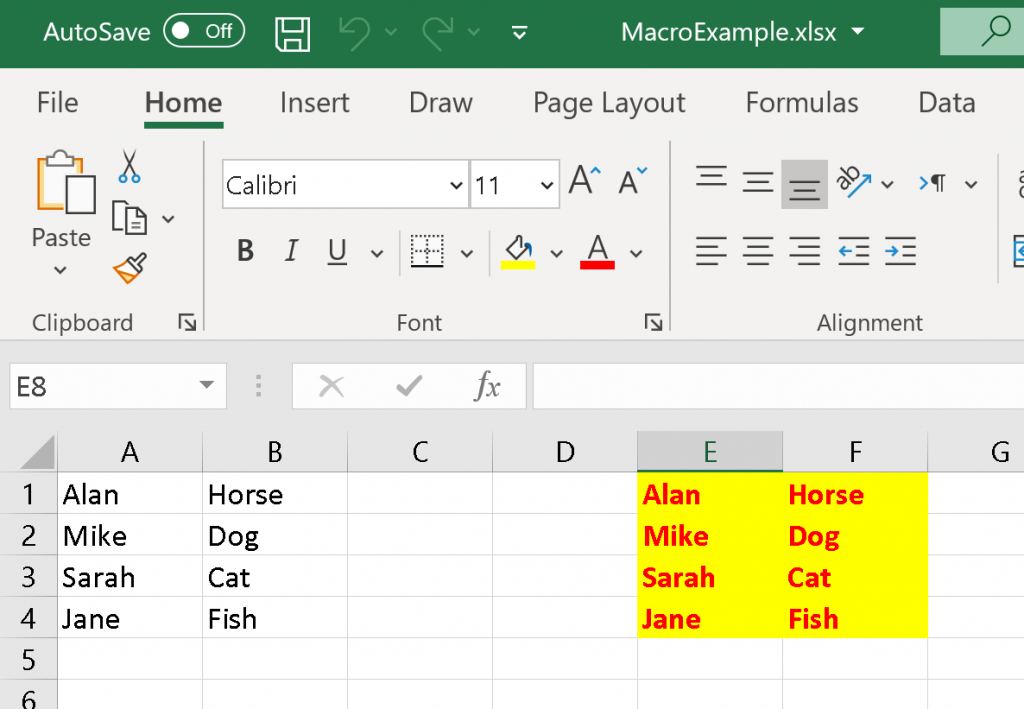Click the Increase Font Size icon
1024x709 pixels.
pos(585,182)
